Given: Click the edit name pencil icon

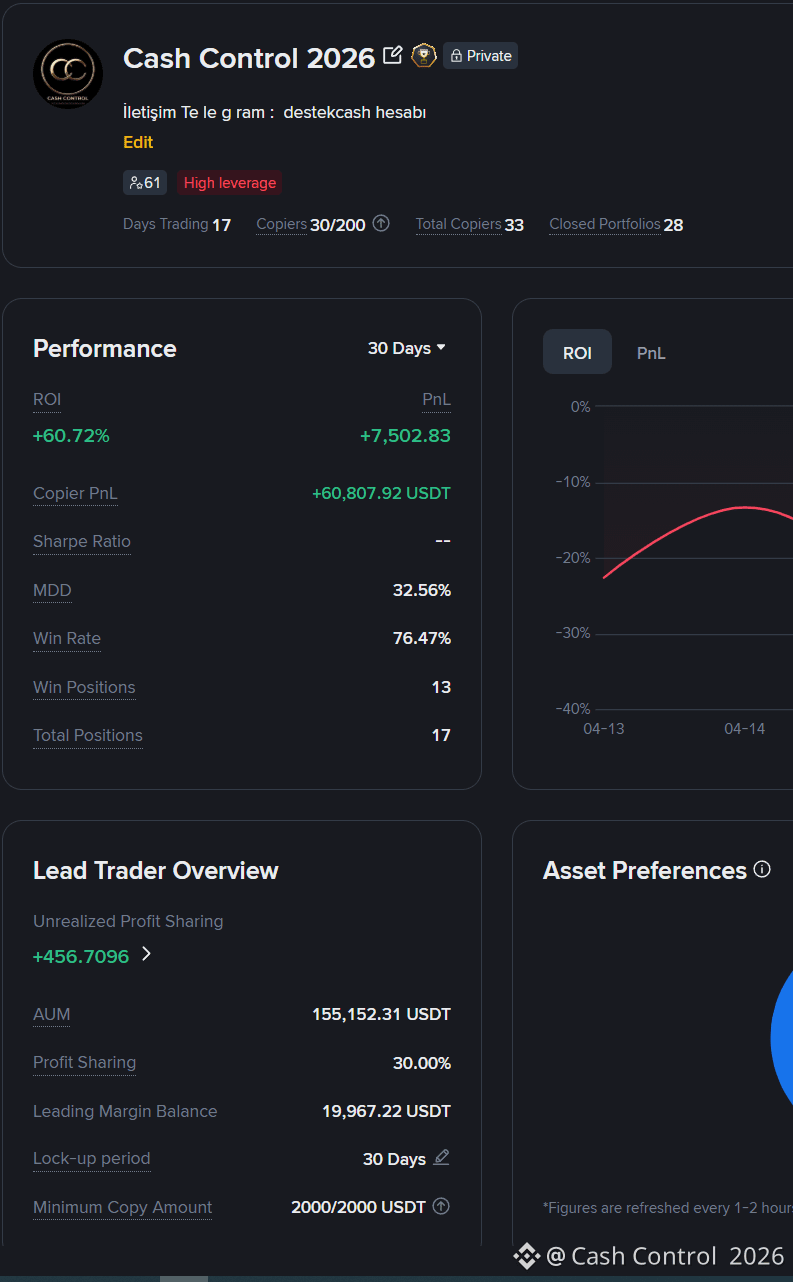Looking at the screenshot, I should click(393, 56).
